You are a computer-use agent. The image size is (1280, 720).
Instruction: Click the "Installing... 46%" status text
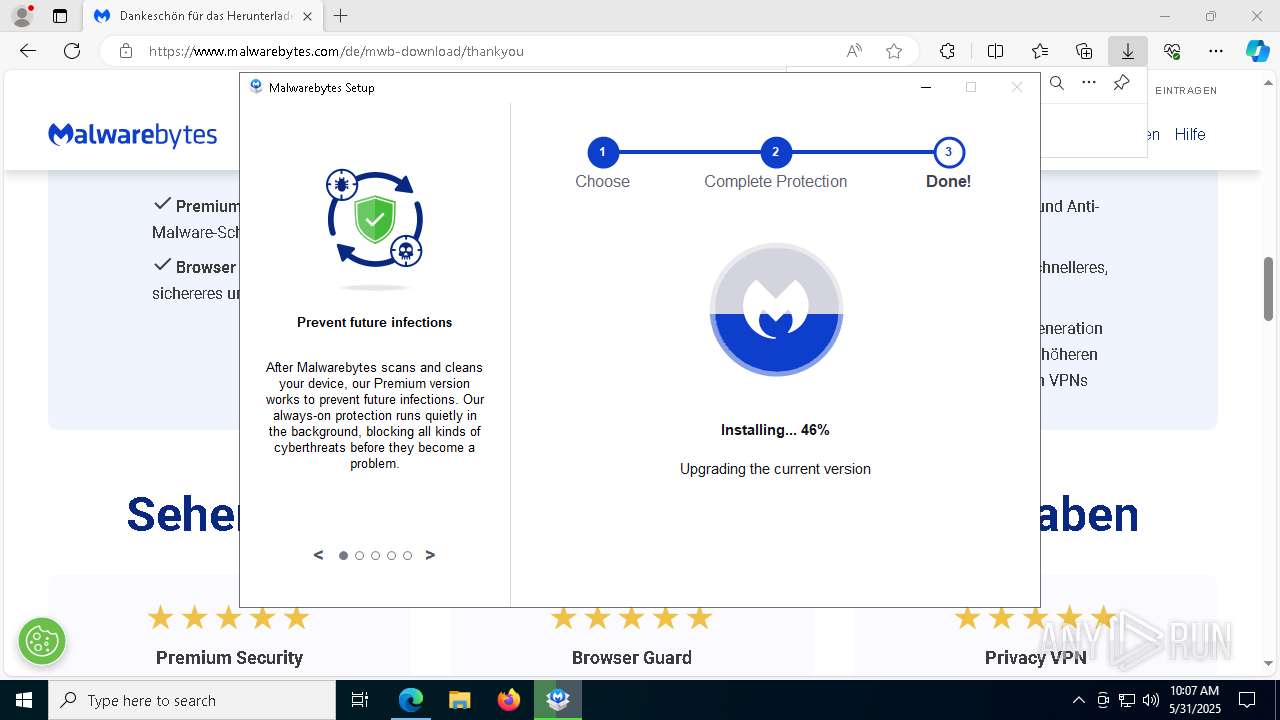(775, 430)
